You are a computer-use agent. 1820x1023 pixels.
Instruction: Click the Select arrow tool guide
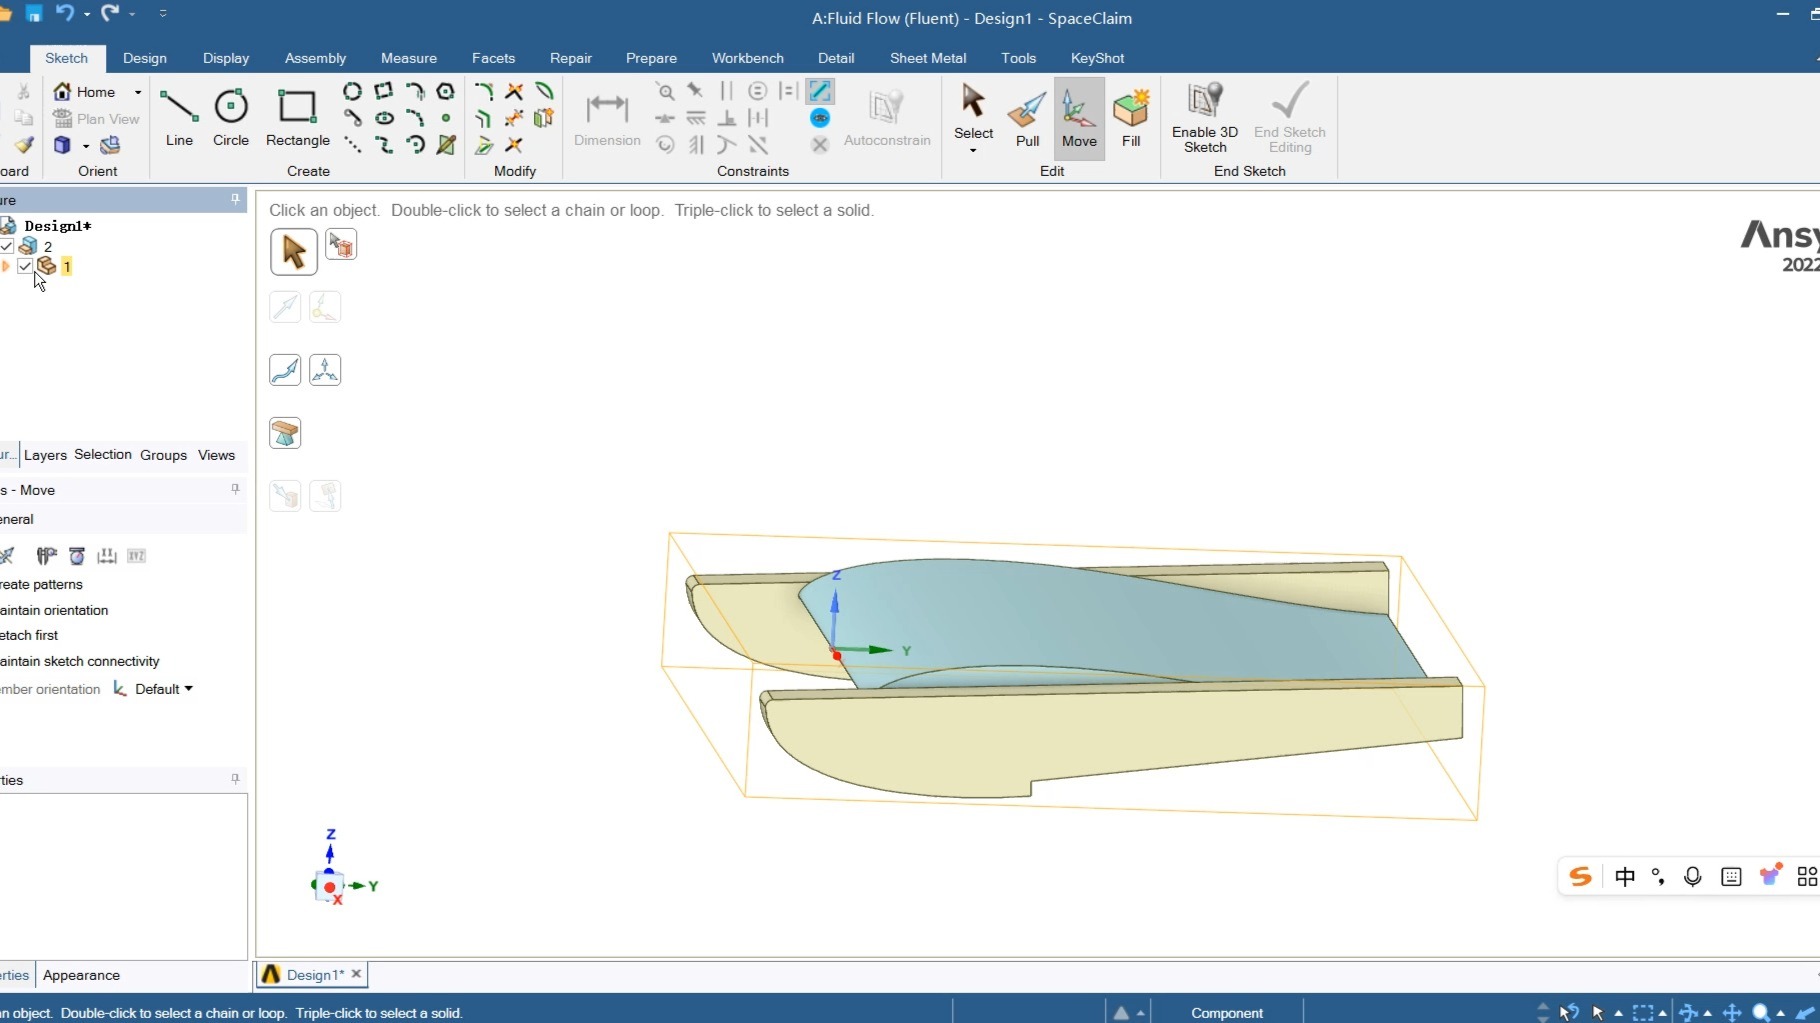(294, 252)
